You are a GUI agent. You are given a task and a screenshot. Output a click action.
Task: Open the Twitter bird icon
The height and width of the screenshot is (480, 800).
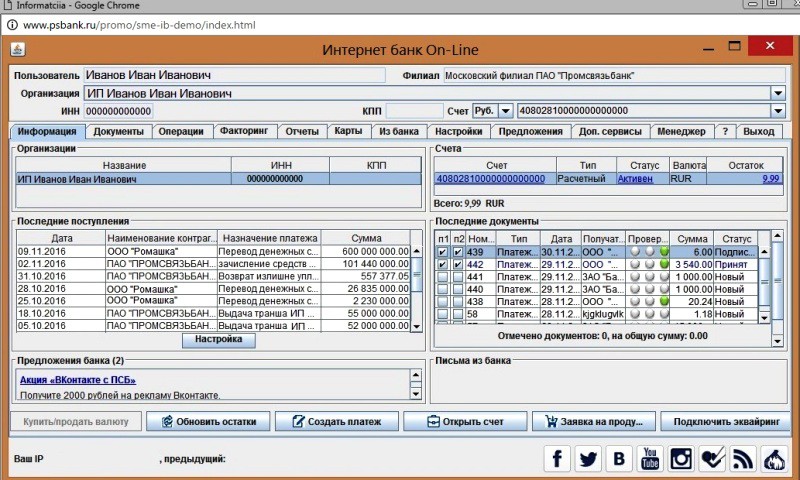[589, 459]
